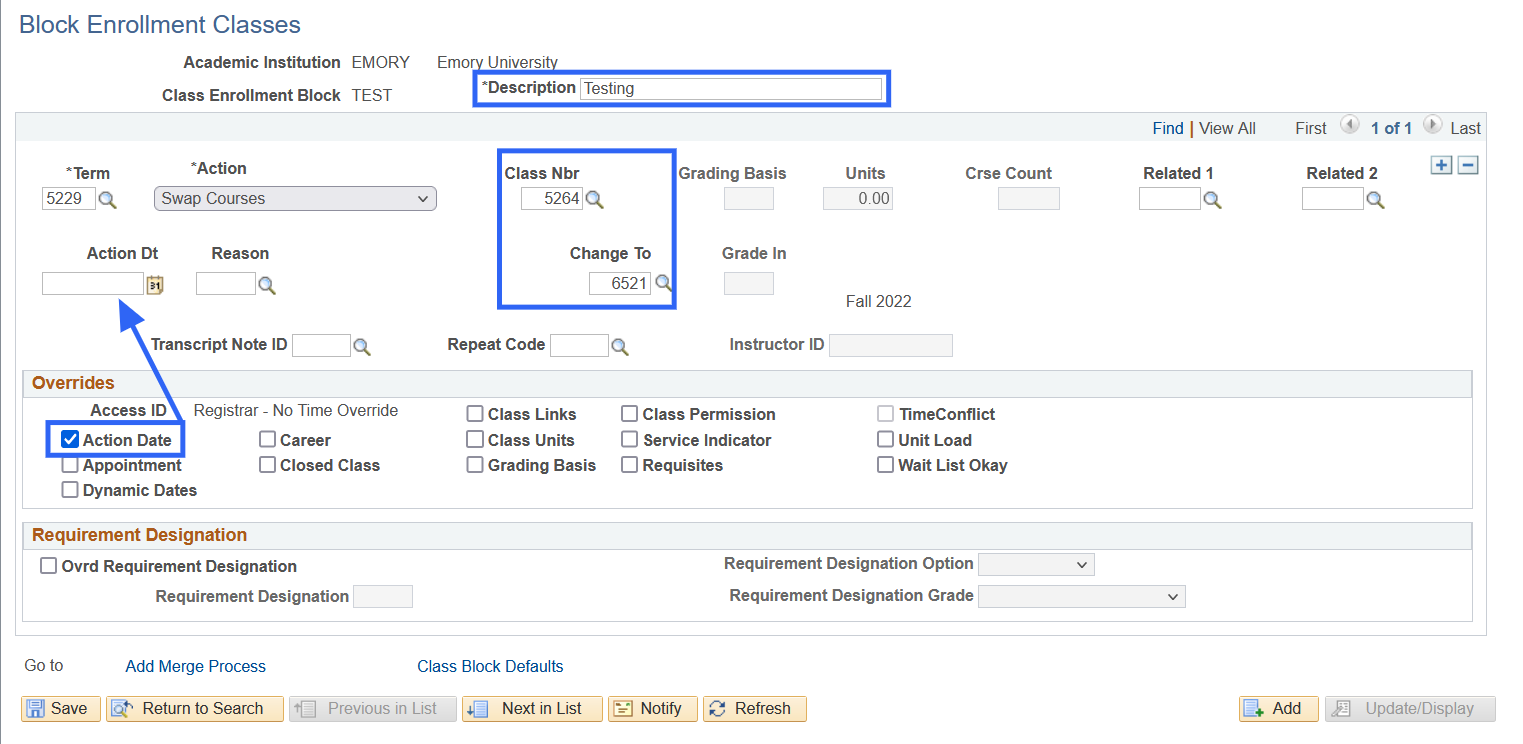Open the Add Merge Process link

(x=195, y=666)
